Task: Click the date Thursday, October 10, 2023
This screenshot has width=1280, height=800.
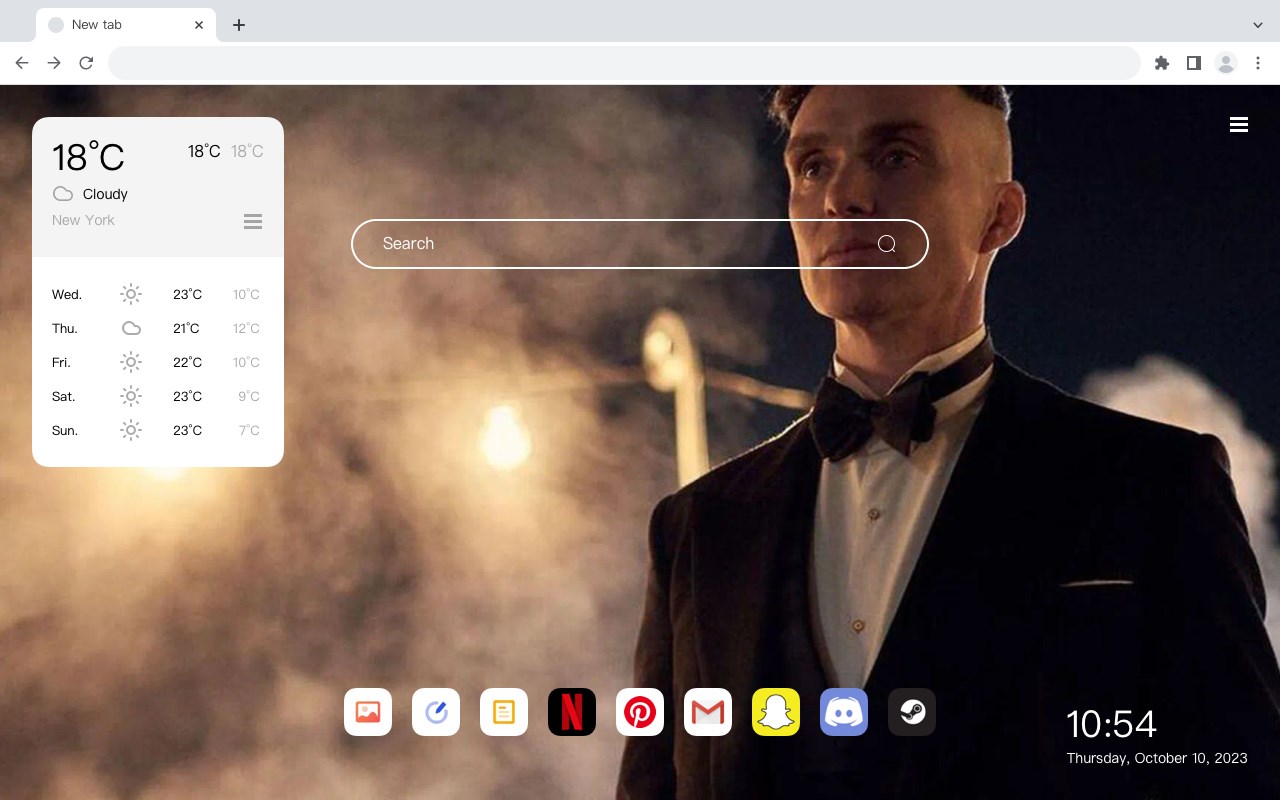Action: click(x=1157, y=758)
